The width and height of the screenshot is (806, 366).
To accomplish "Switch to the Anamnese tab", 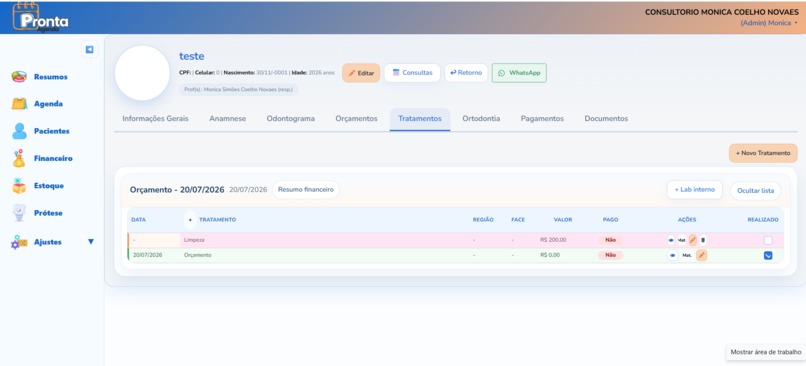I will click(x=228, y=119).
